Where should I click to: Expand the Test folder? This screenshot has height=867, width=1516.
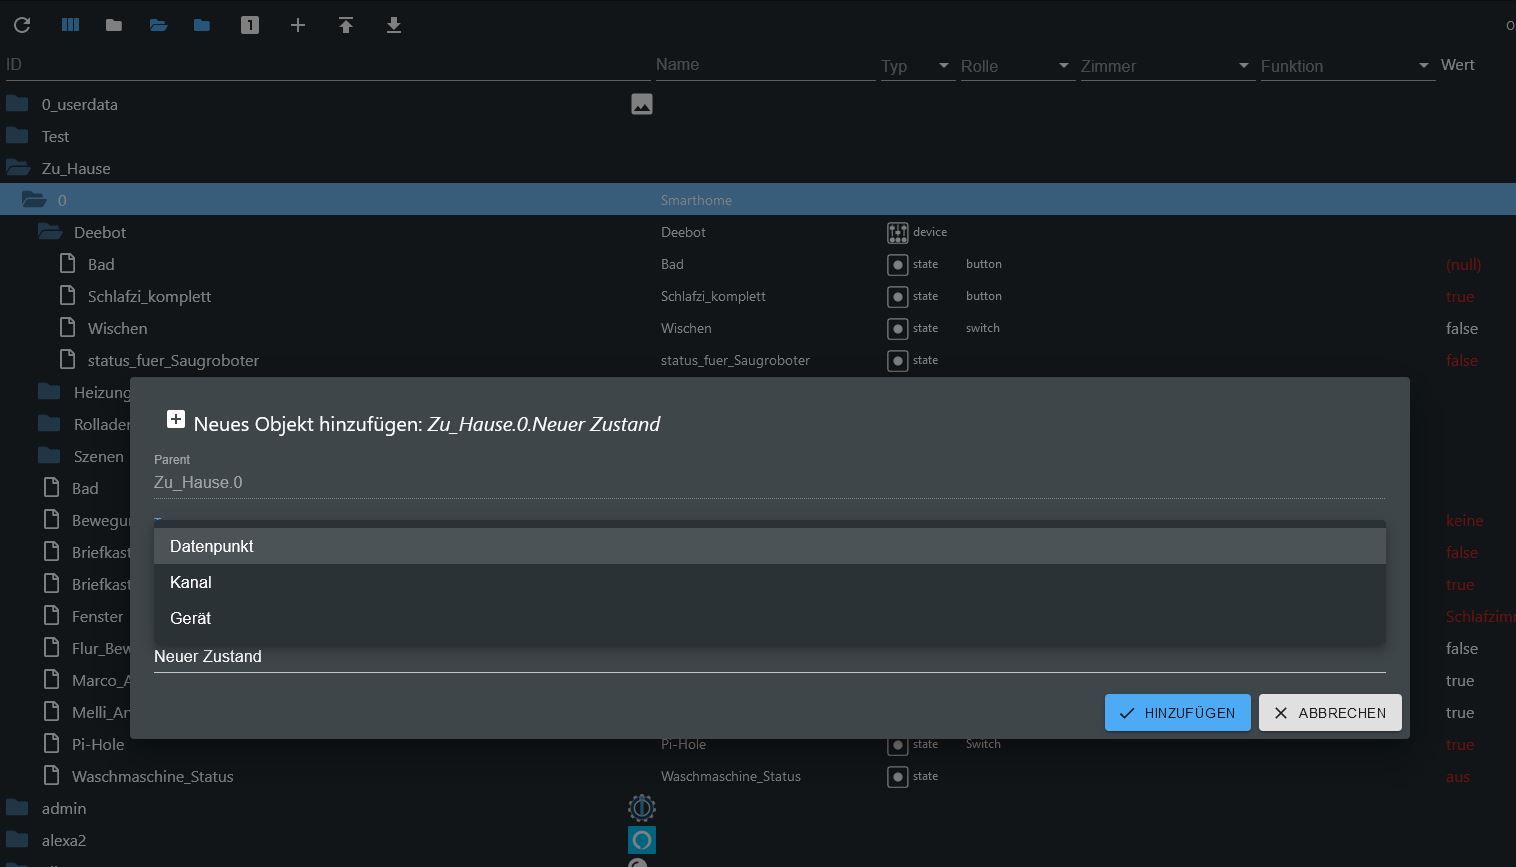(x=17, y=136)
